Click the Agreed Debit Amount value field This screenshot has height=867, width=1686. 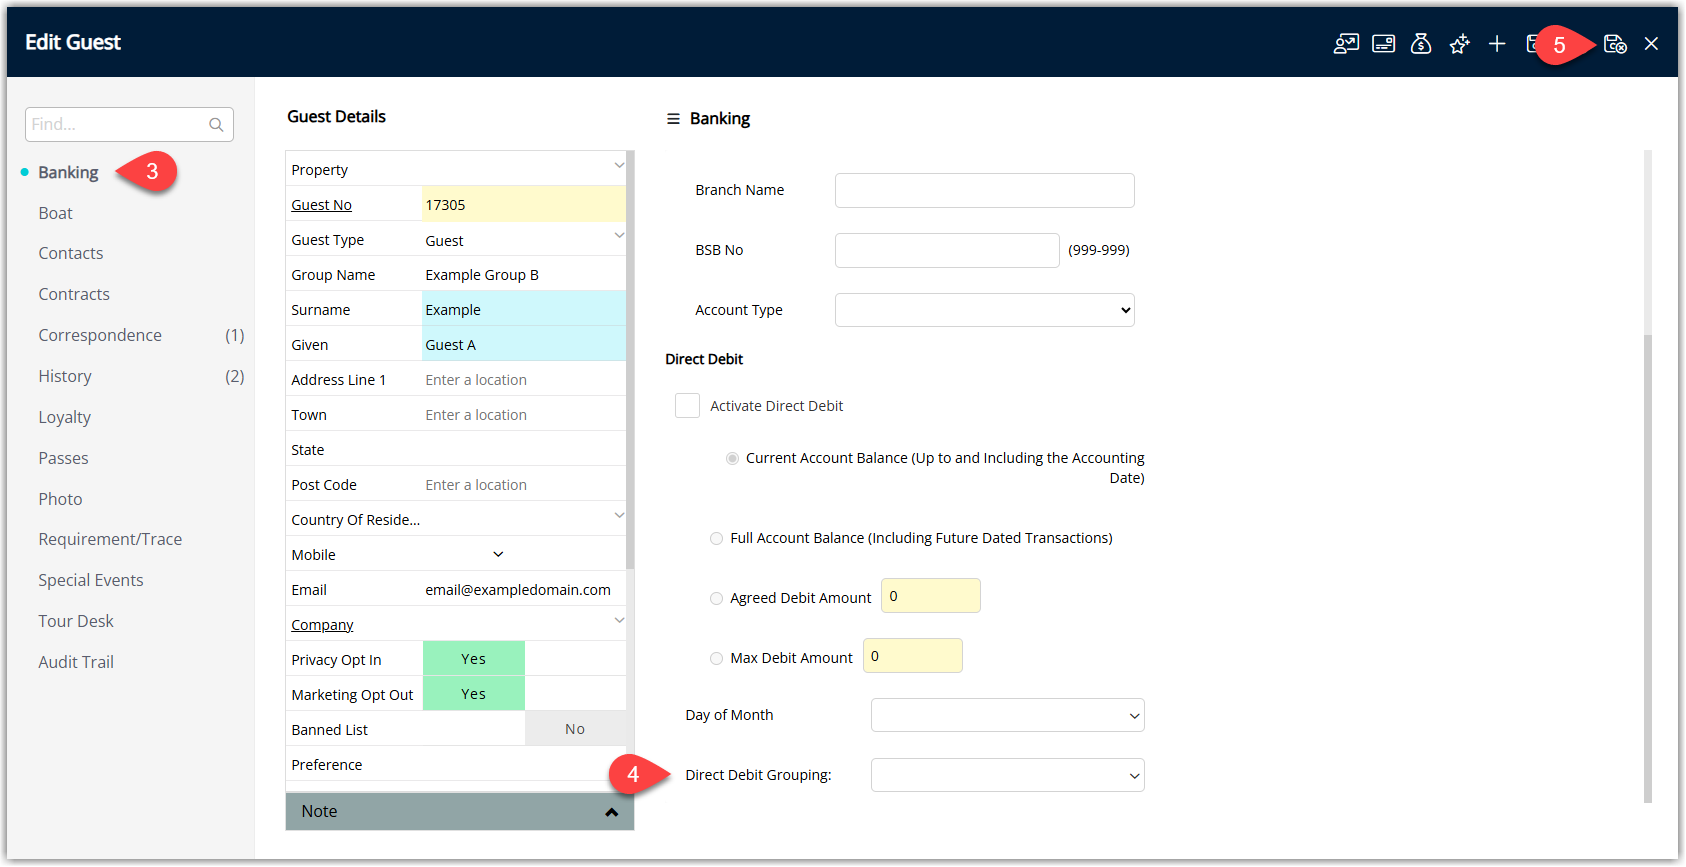(x=931, y=596)
